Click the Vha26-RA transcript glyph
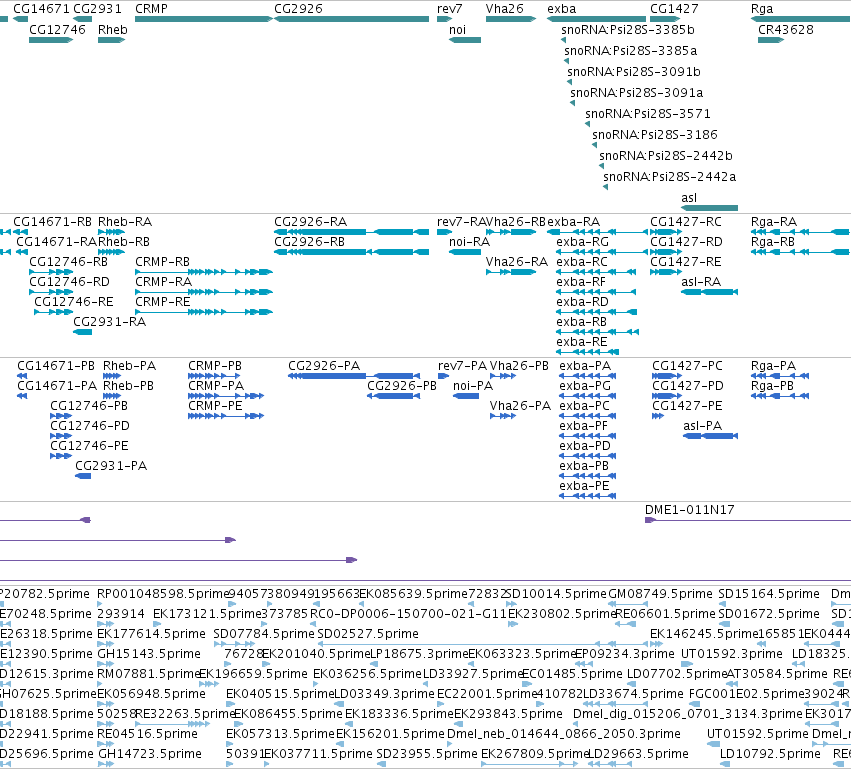851x769 pixels. (511, 272)
